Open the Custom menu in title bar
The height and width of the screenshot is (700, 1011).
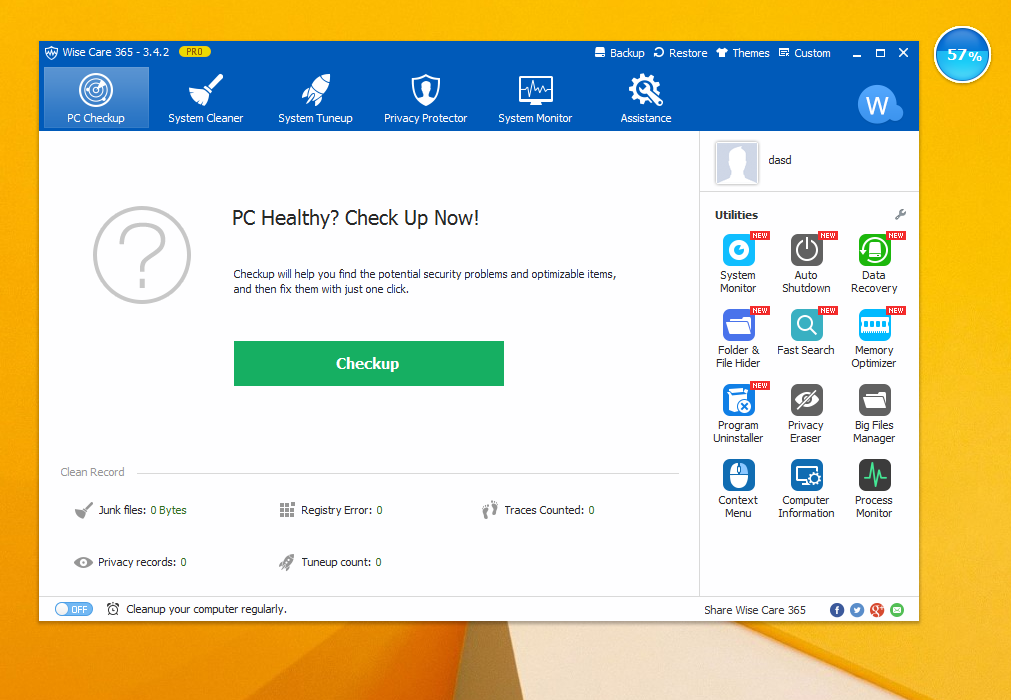pyautogui.click(x=805, y=53)
